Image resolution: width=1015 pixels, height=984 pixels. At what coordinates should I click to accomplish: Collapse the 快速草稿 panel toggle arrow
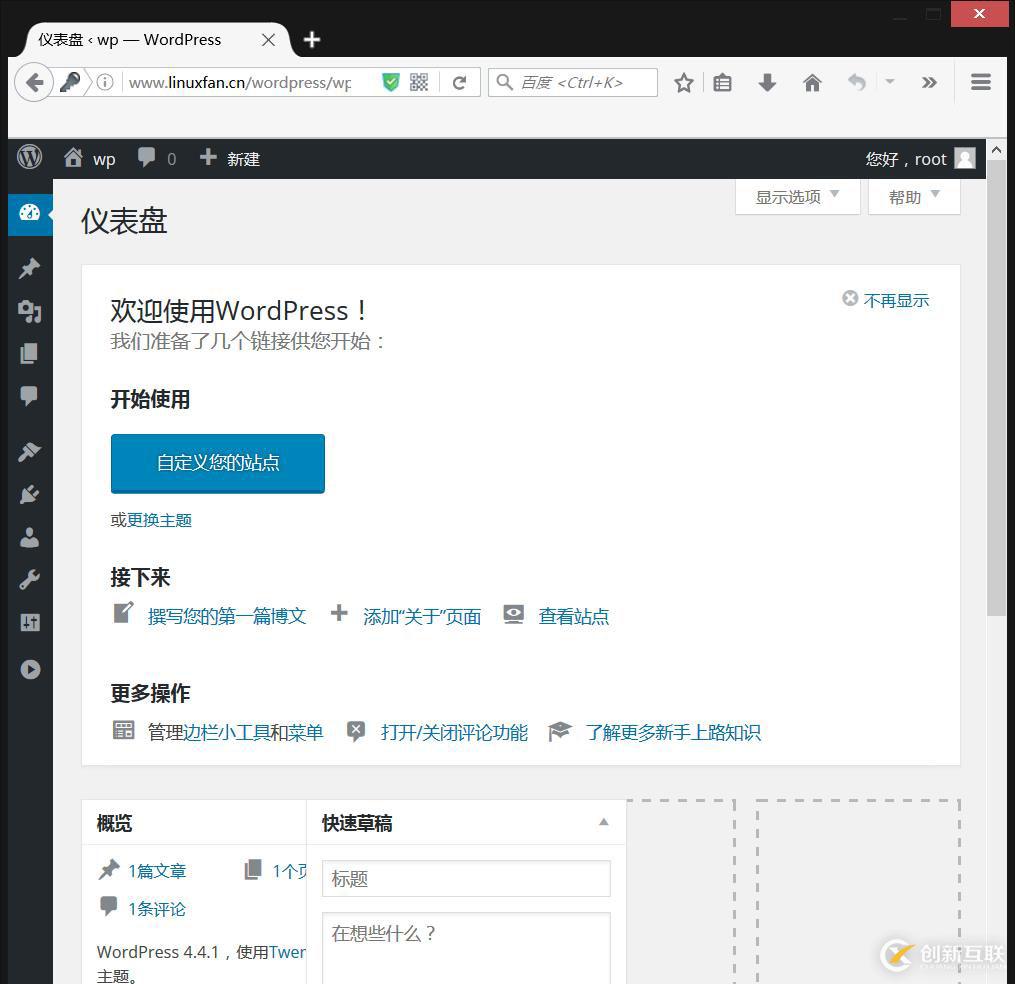(603, 822)
